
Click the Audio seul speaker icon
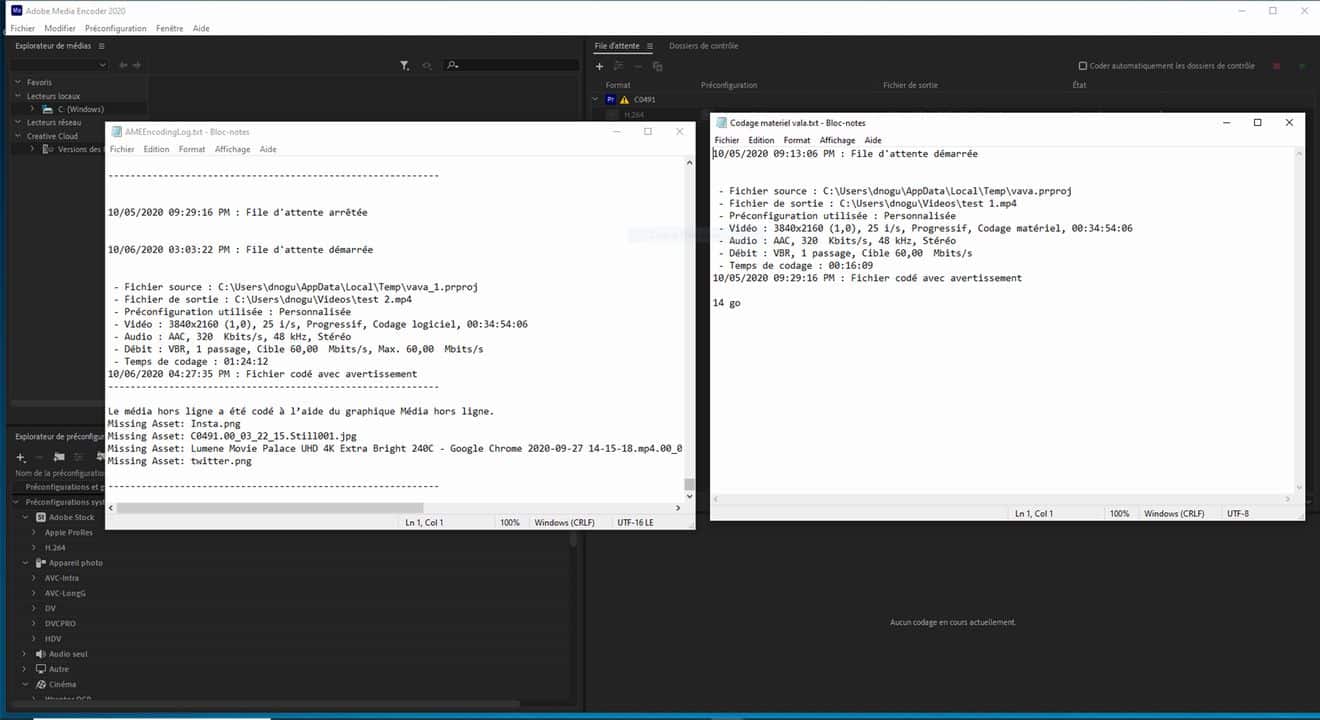click(41, 654)
